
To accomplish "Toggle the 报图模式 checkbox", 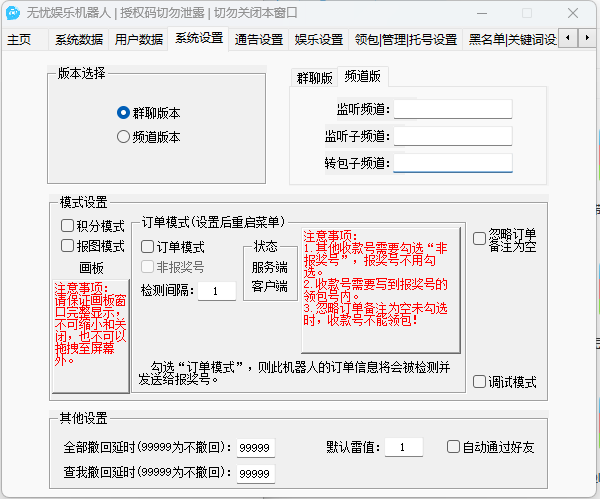I will [x=68, y=246].
